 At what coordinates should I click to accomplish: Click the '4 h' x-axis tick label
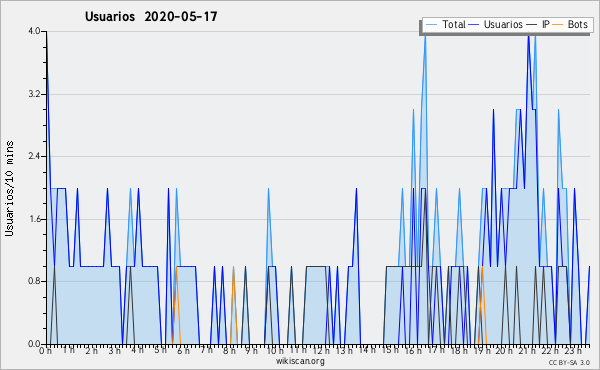137,350
